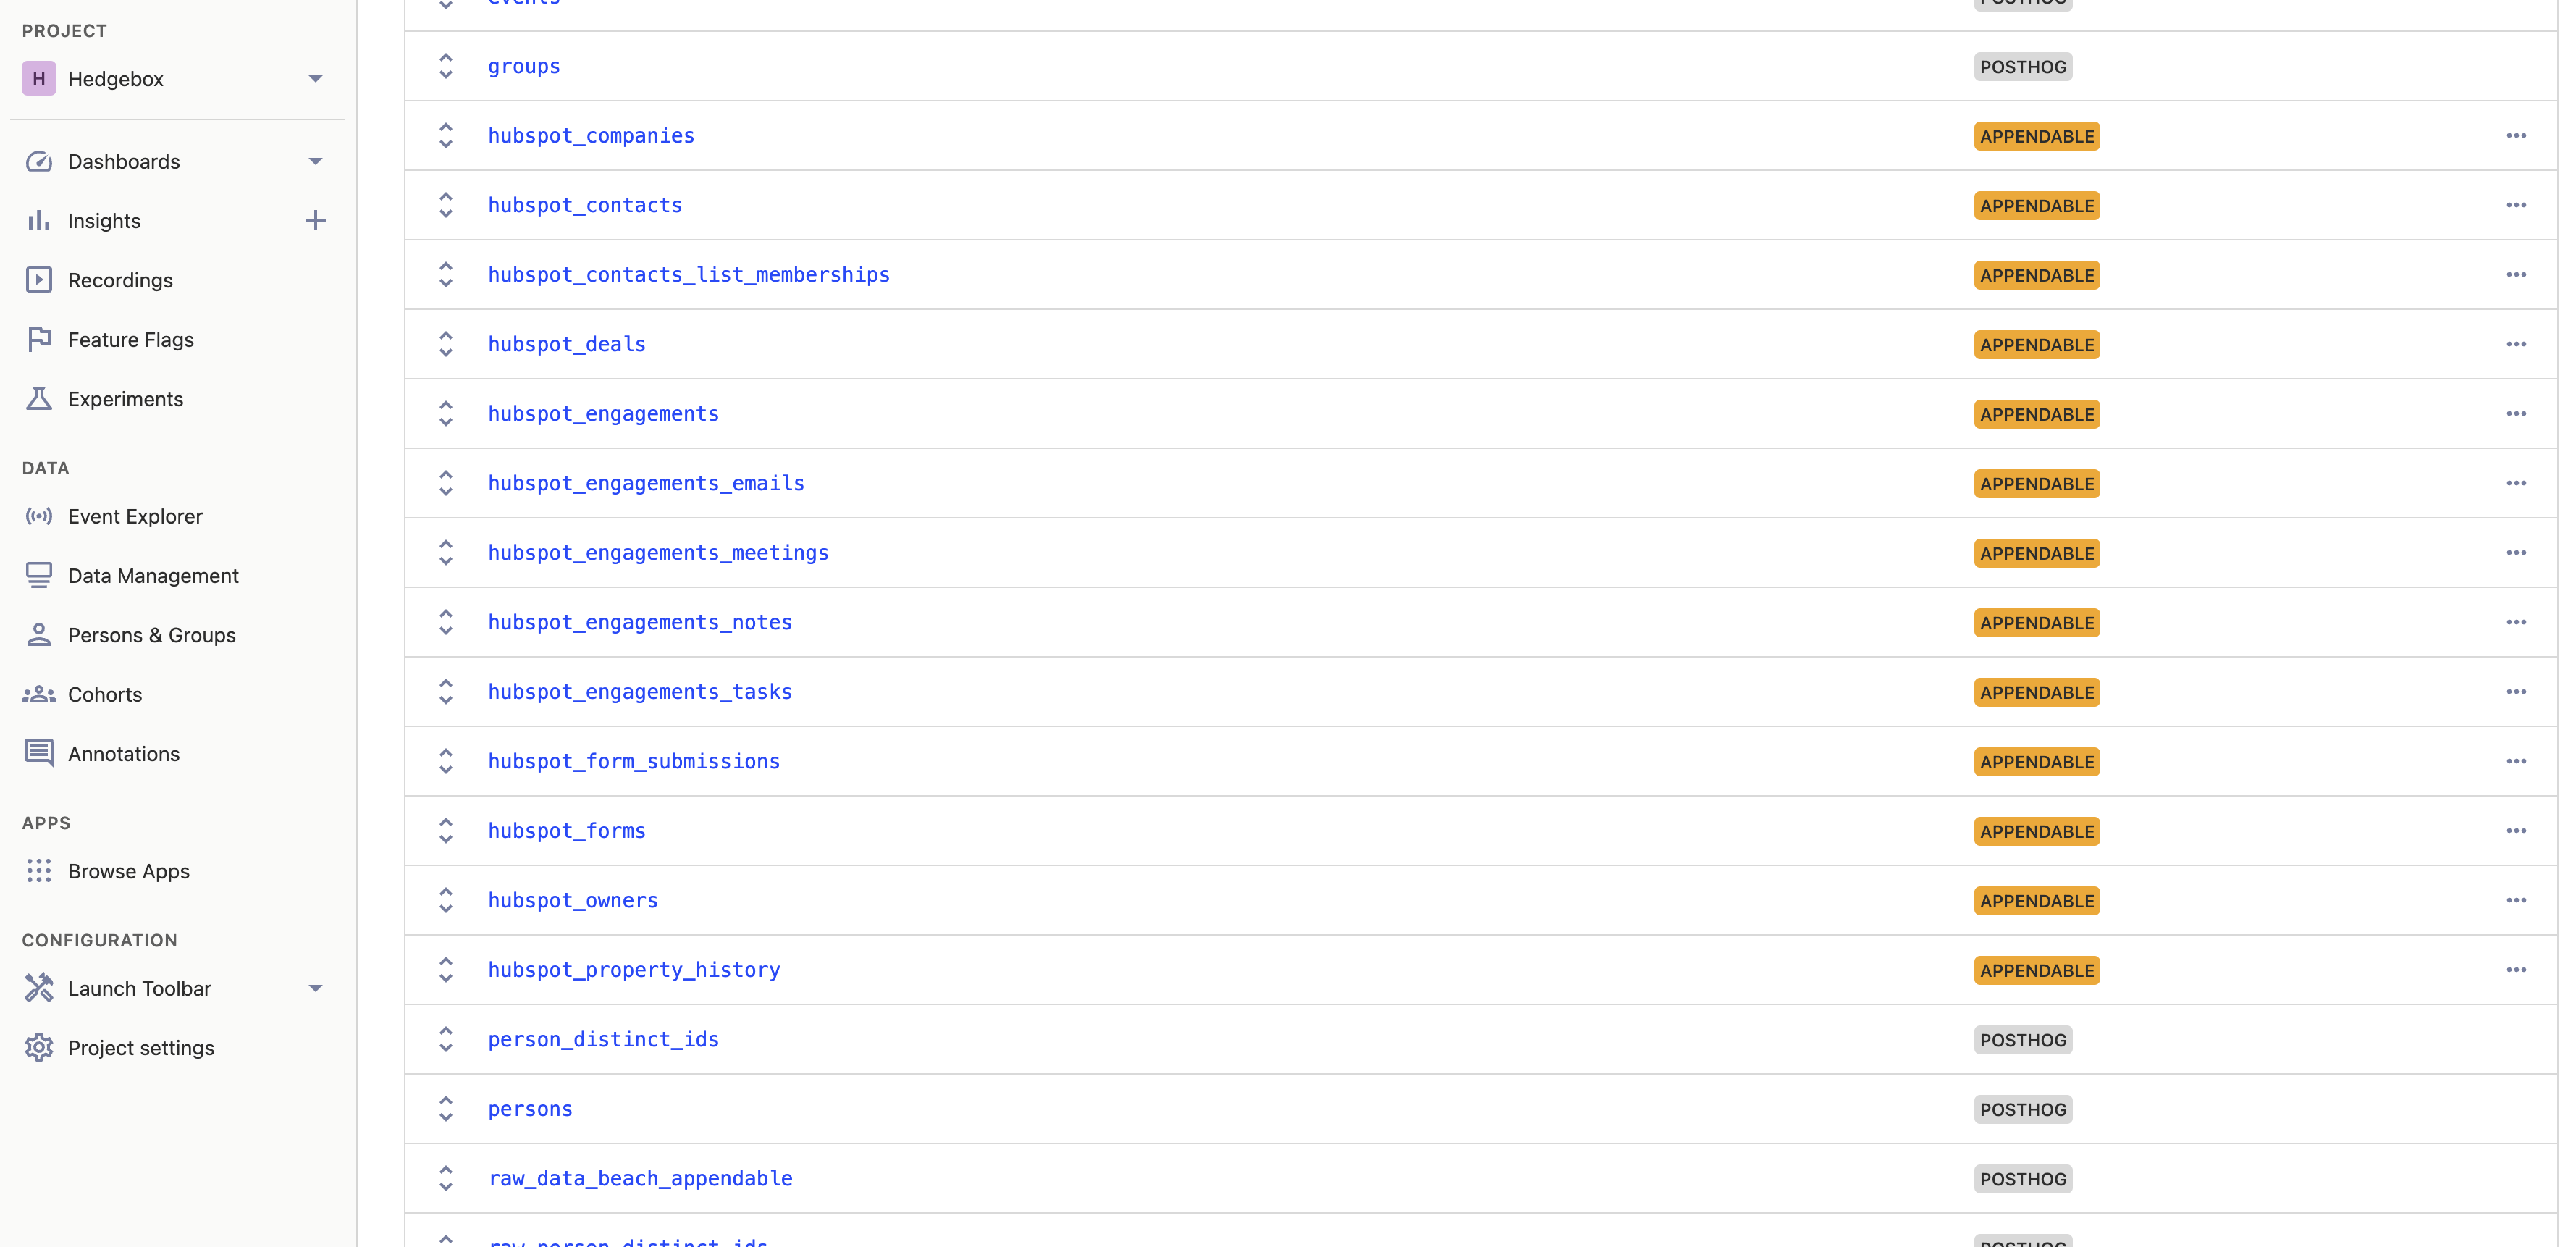Click the Cohorts people icon
2576x1247 pixels.
(38, 694)
